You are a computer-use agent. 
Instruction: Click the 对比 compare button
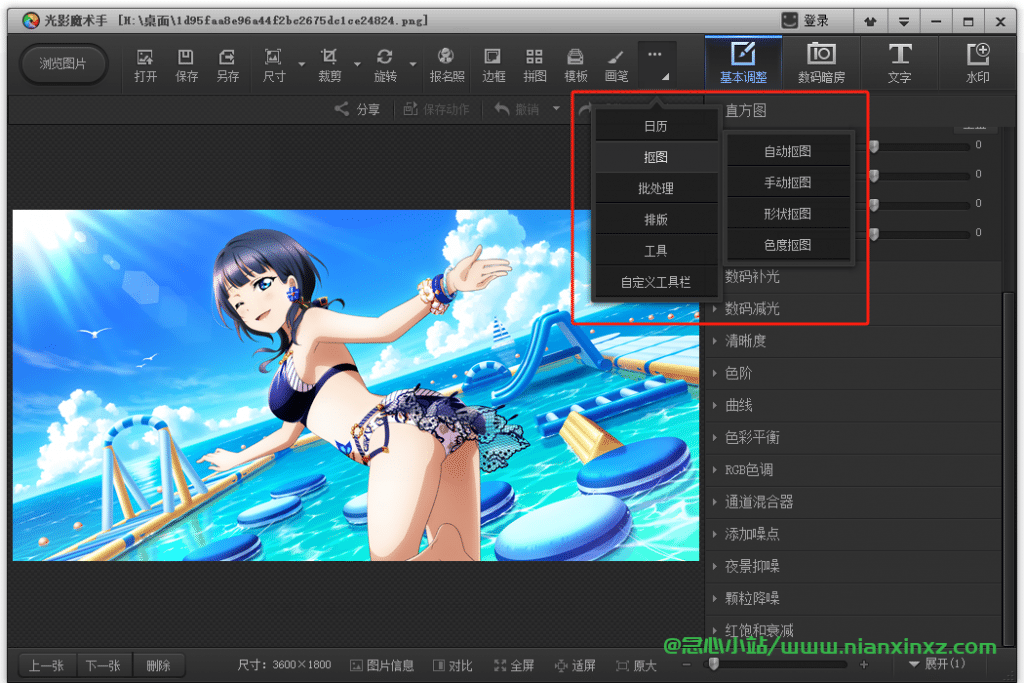coord(453,665)
